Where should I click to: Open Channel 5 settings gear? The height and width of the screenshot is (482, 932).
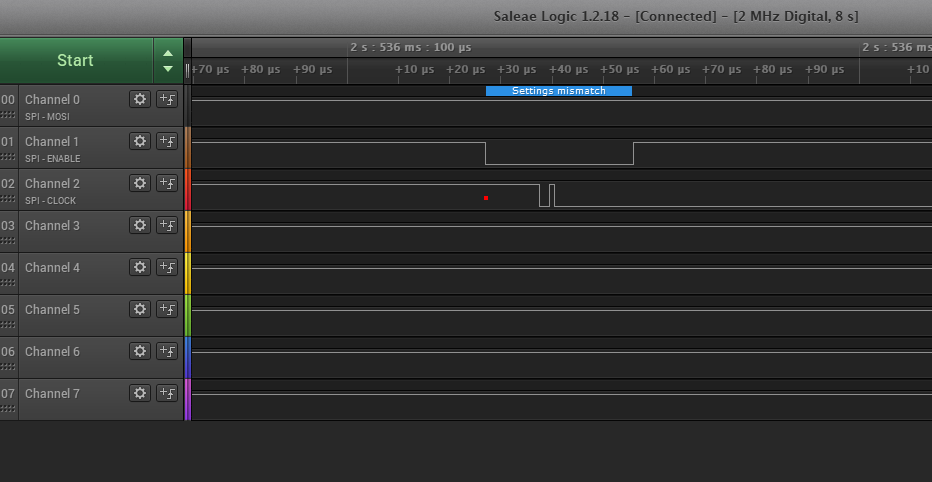pyautogui.click(x=140, y=309)
